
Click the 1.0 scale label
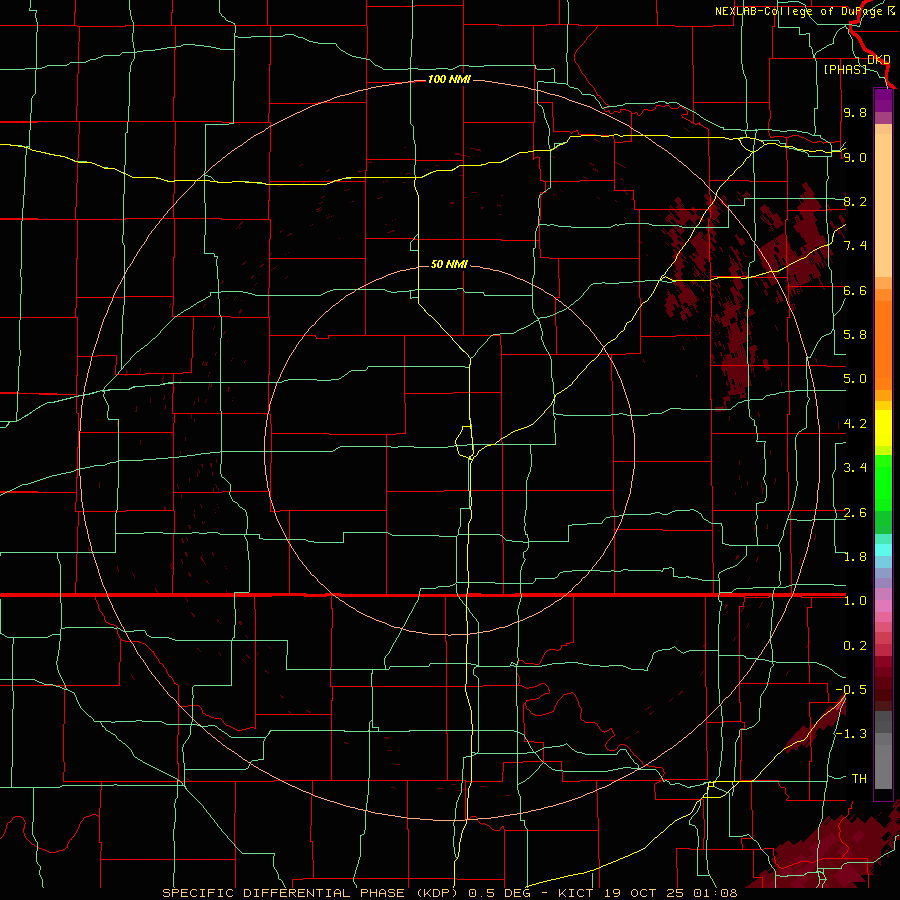[x=855, y=601]
